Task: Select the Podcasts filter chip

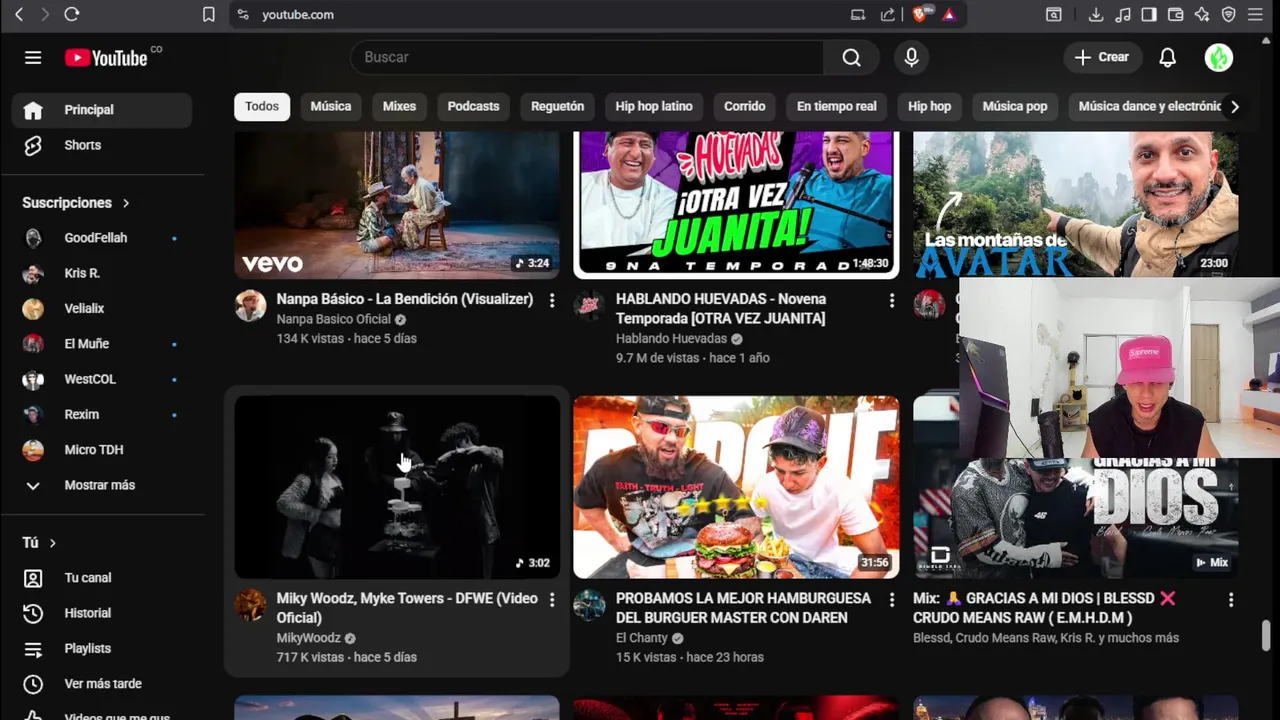Action: (x=473, y=106)
